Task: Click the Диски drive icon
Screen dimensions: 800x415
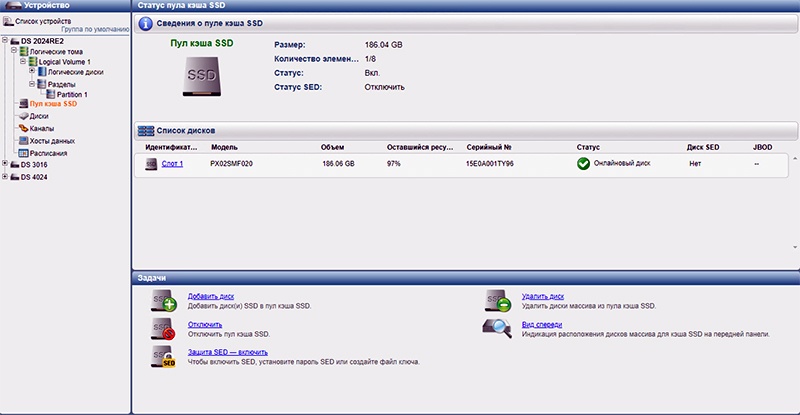Action: (23, 116)
